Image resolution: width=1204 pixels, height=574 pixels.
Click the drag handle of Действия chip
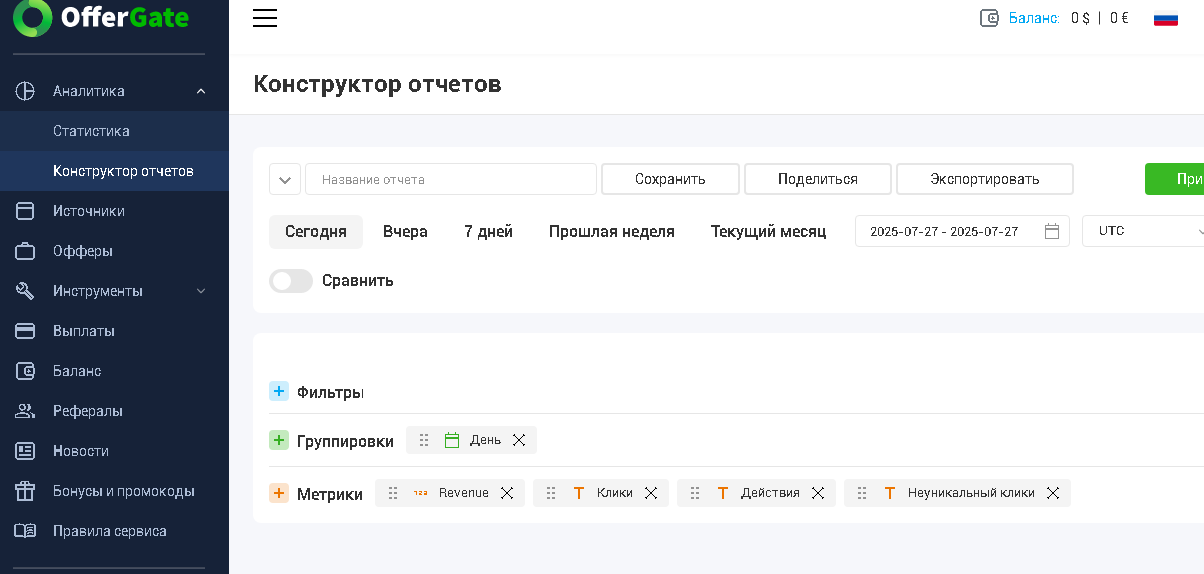pos(695,493)
